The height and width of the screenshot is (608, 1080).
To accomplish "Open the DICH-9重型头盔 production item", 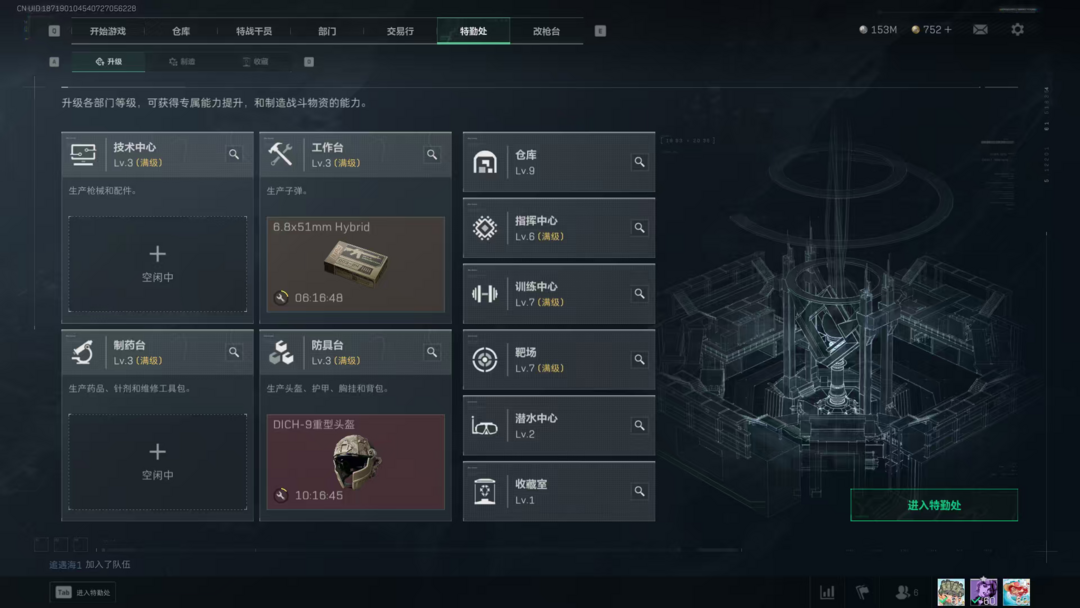I will click(x=355, y=462).
